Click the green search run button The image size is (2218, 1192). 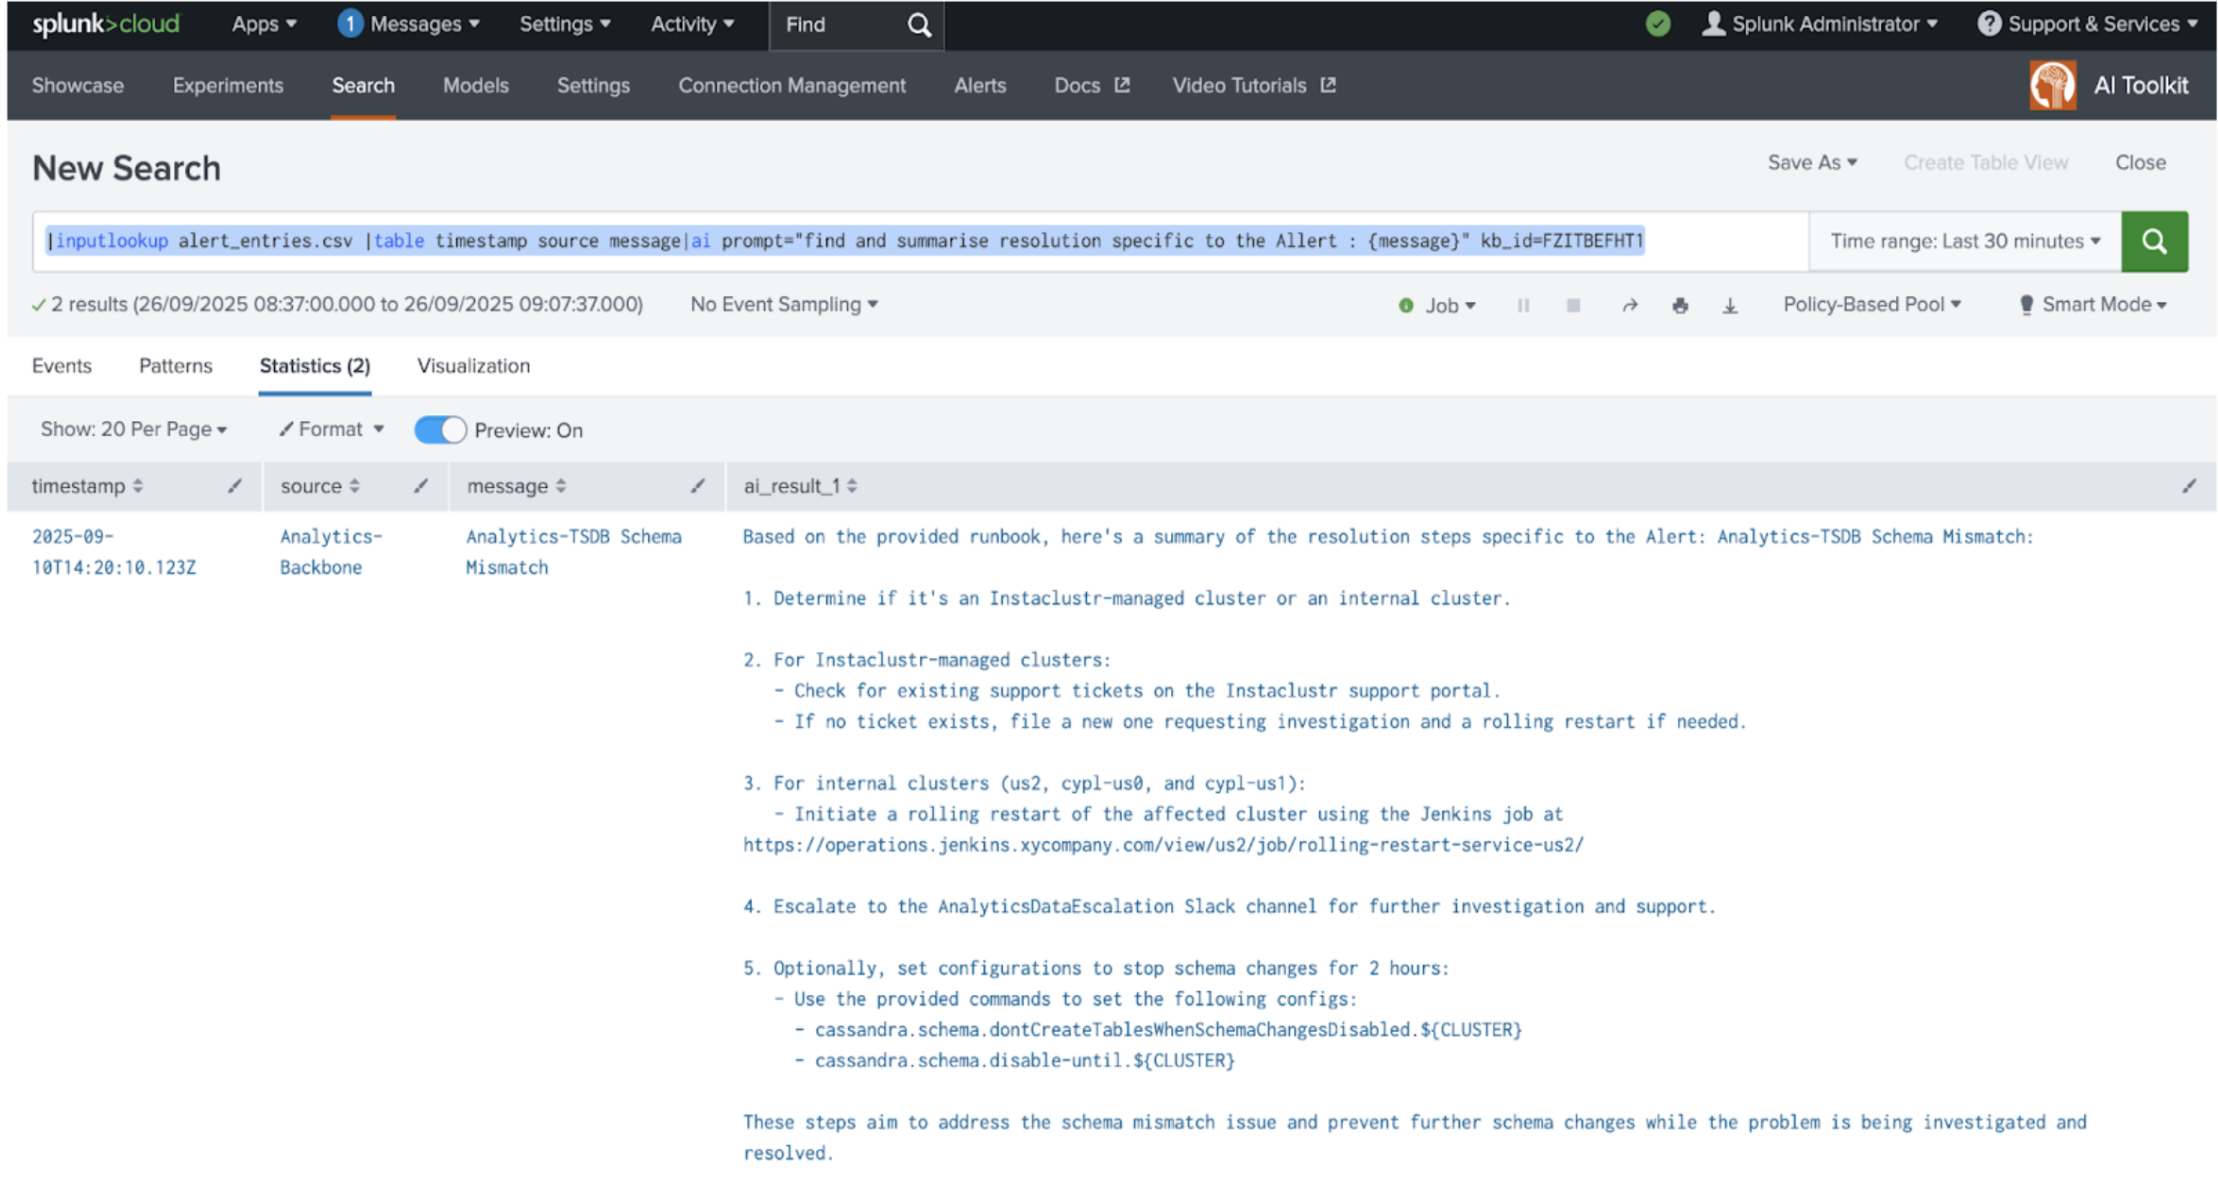(2154, 241)
